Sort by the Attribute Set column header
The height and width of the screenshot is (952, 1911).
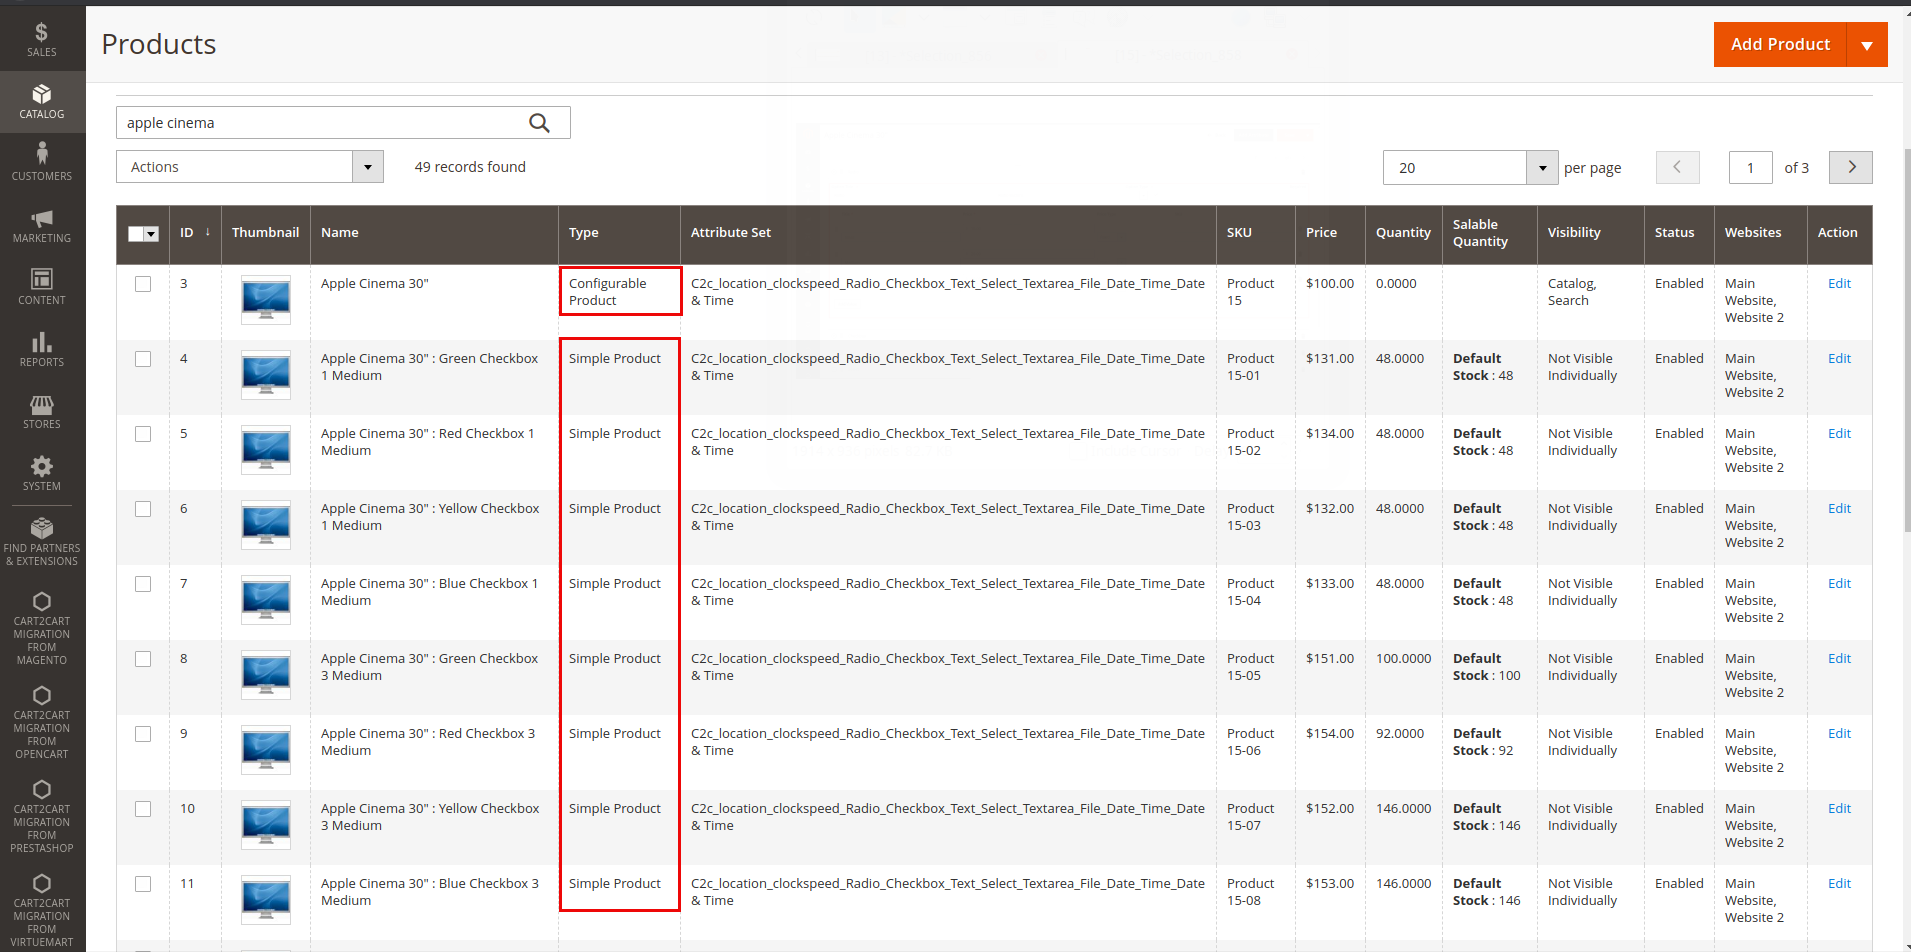click(x=948, y=233)
